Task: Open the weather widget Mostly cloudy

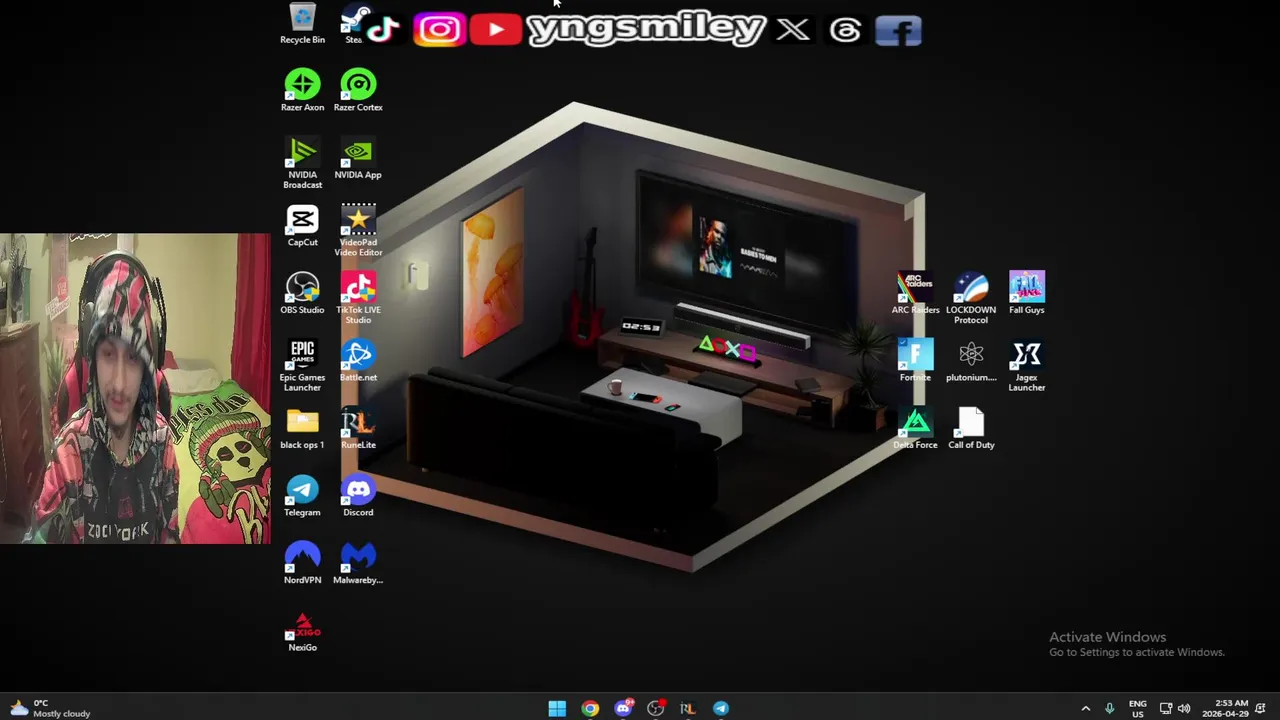Action: click(50, 708)
